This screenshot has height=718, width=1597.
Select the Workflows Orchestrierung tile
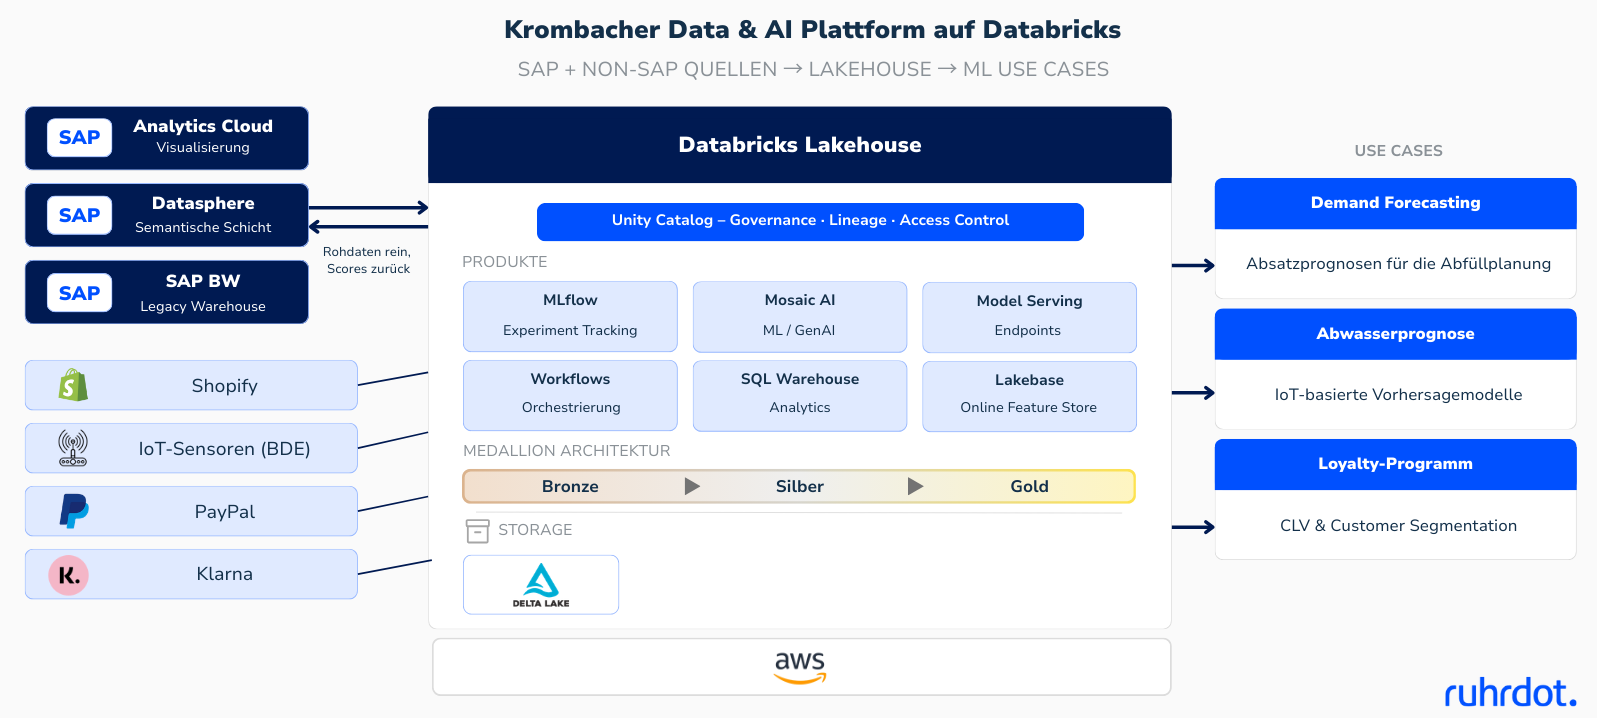coord(570,395)
